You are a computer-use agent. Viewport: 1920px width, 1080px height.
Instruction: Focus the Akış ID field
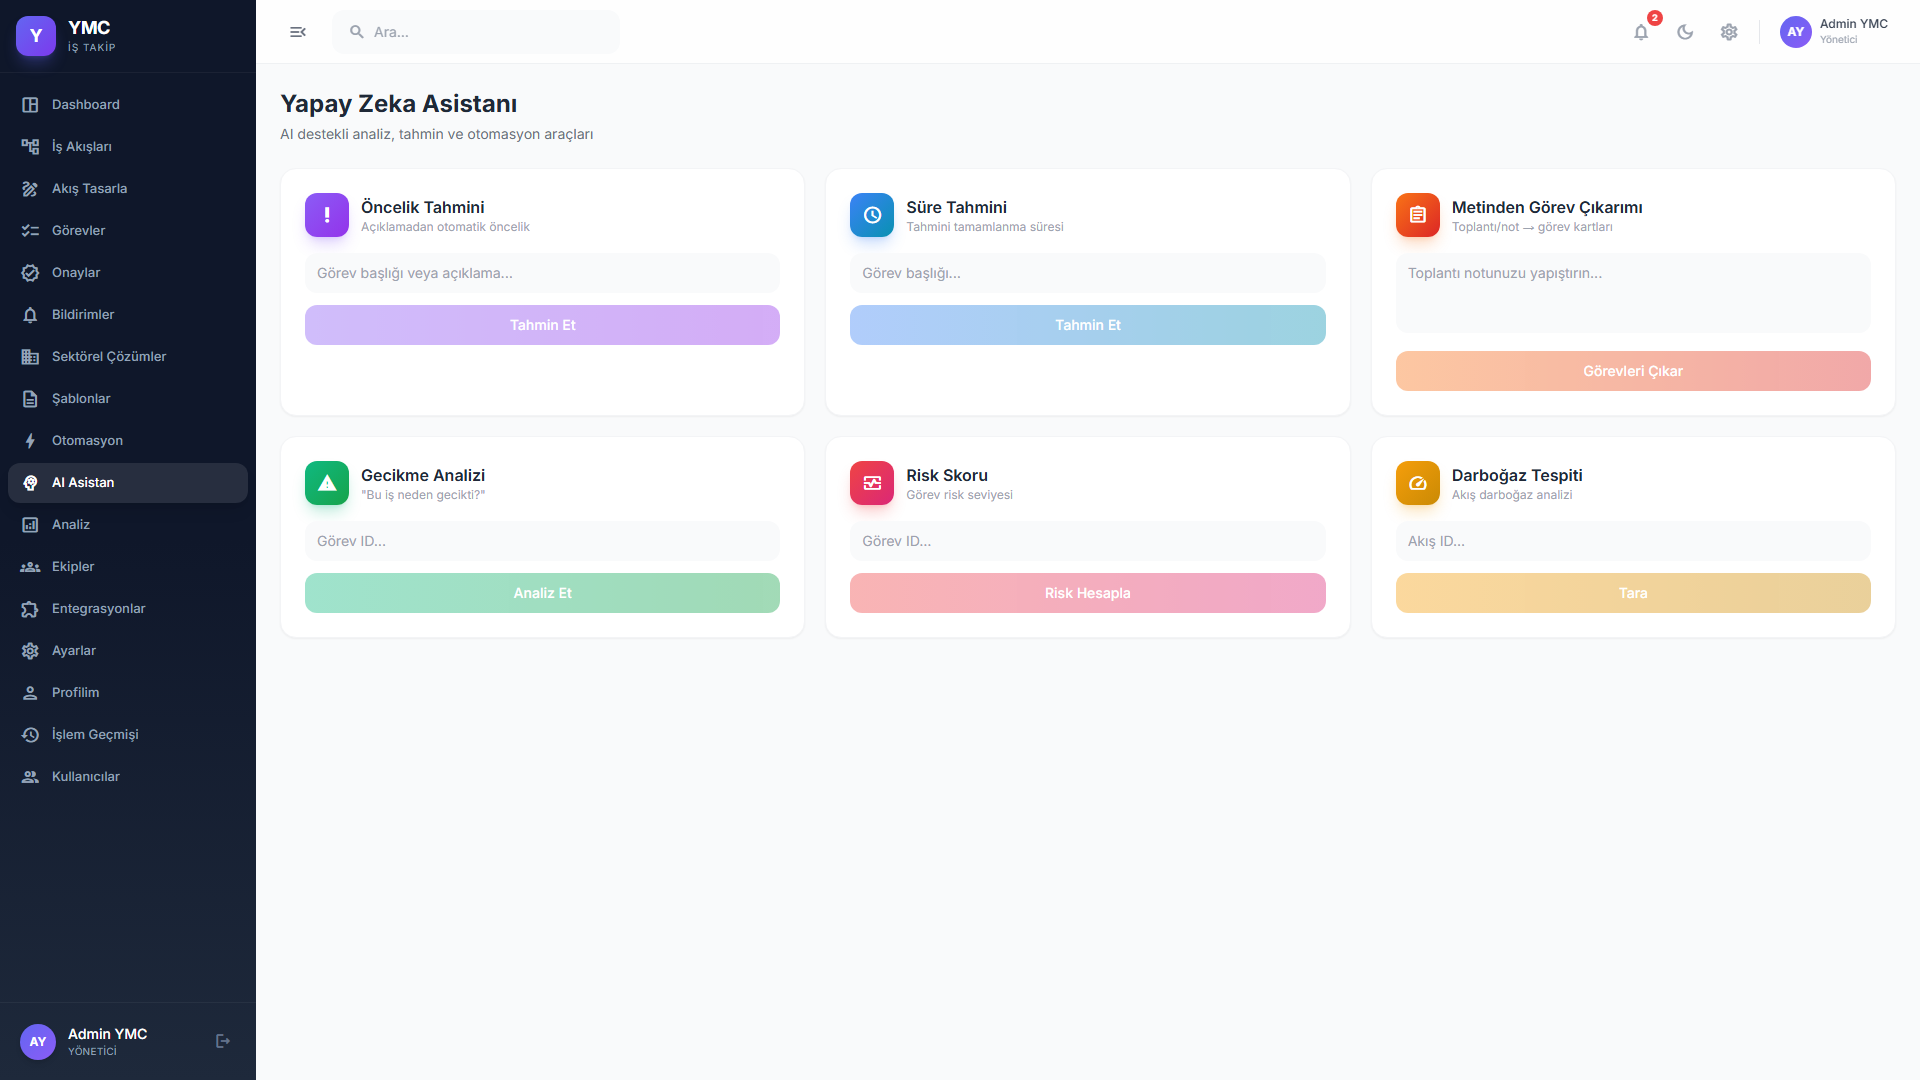(1633, 541)
